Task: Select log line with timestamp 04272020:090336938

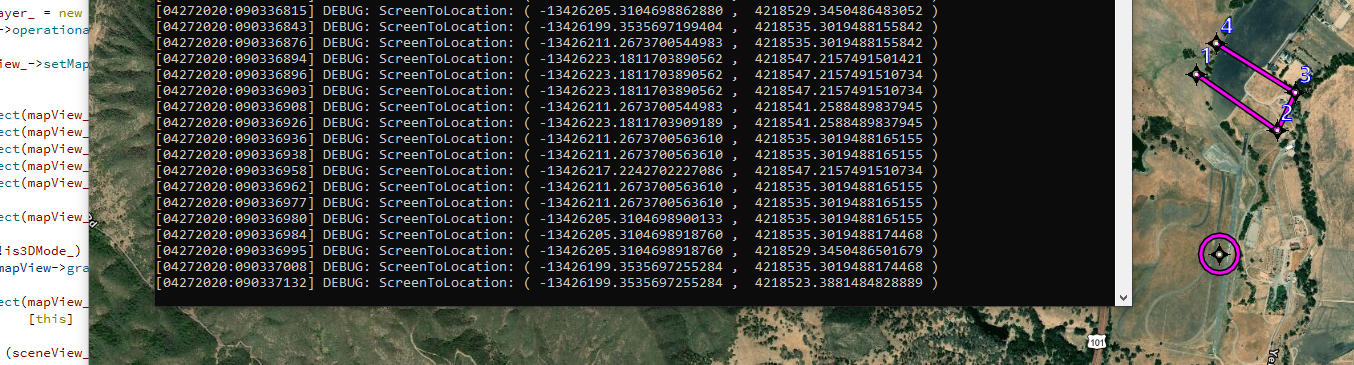Action: click(548, 154)
